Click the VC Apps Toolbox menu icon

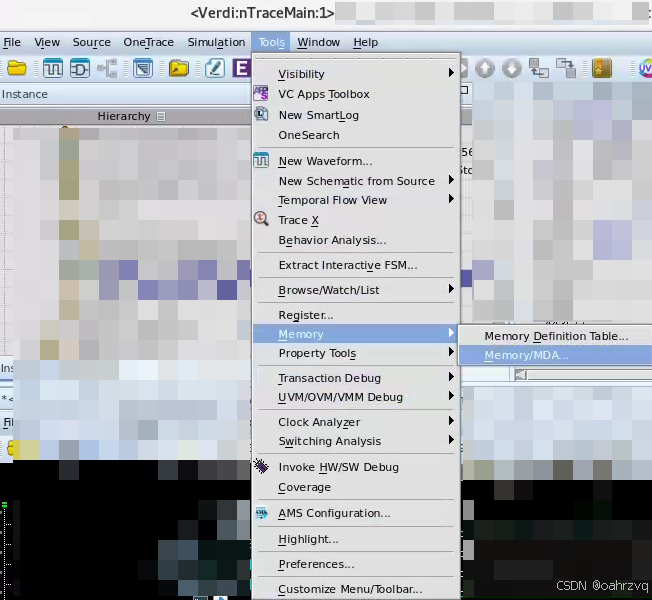click(261, 93)
